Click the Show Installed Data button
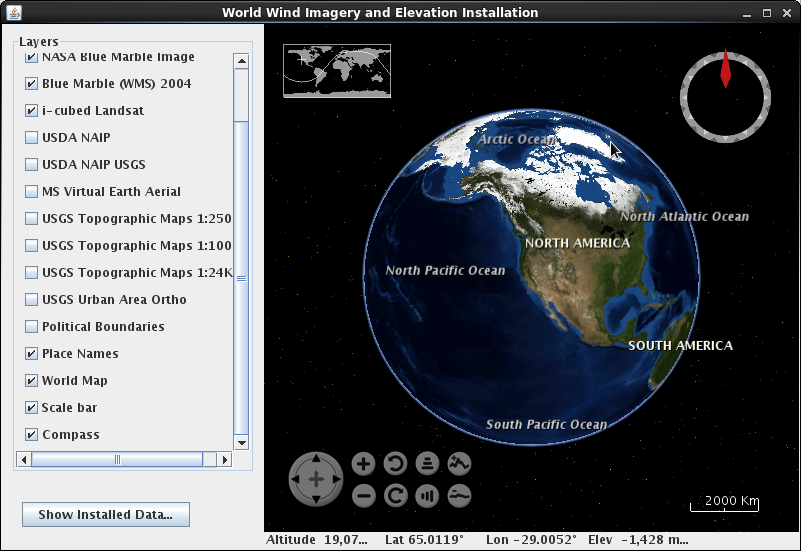The height and width of the screenshot is (551, 801). (x=106, y=515)
